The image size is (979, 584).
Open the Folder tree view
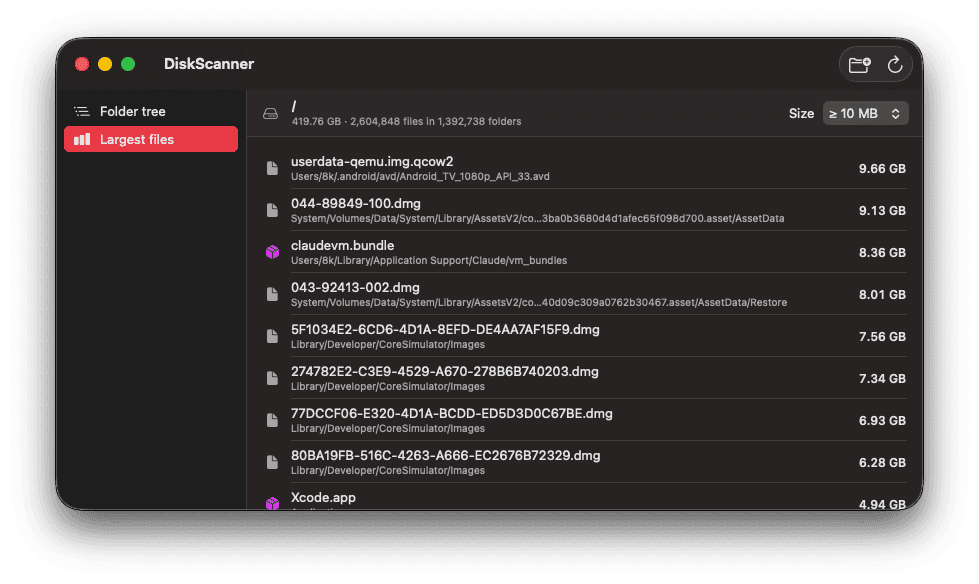(x=150, y=111)
